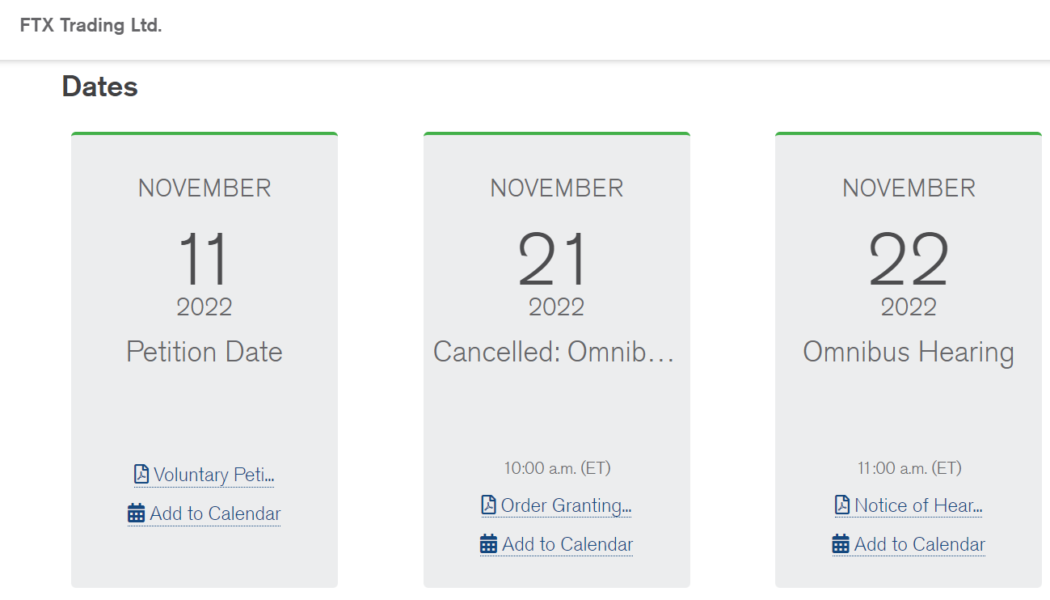Click the truncated Cancelled: Omnibus title
The height and width of the screenshot is (600, 1050).
point(556,352)
